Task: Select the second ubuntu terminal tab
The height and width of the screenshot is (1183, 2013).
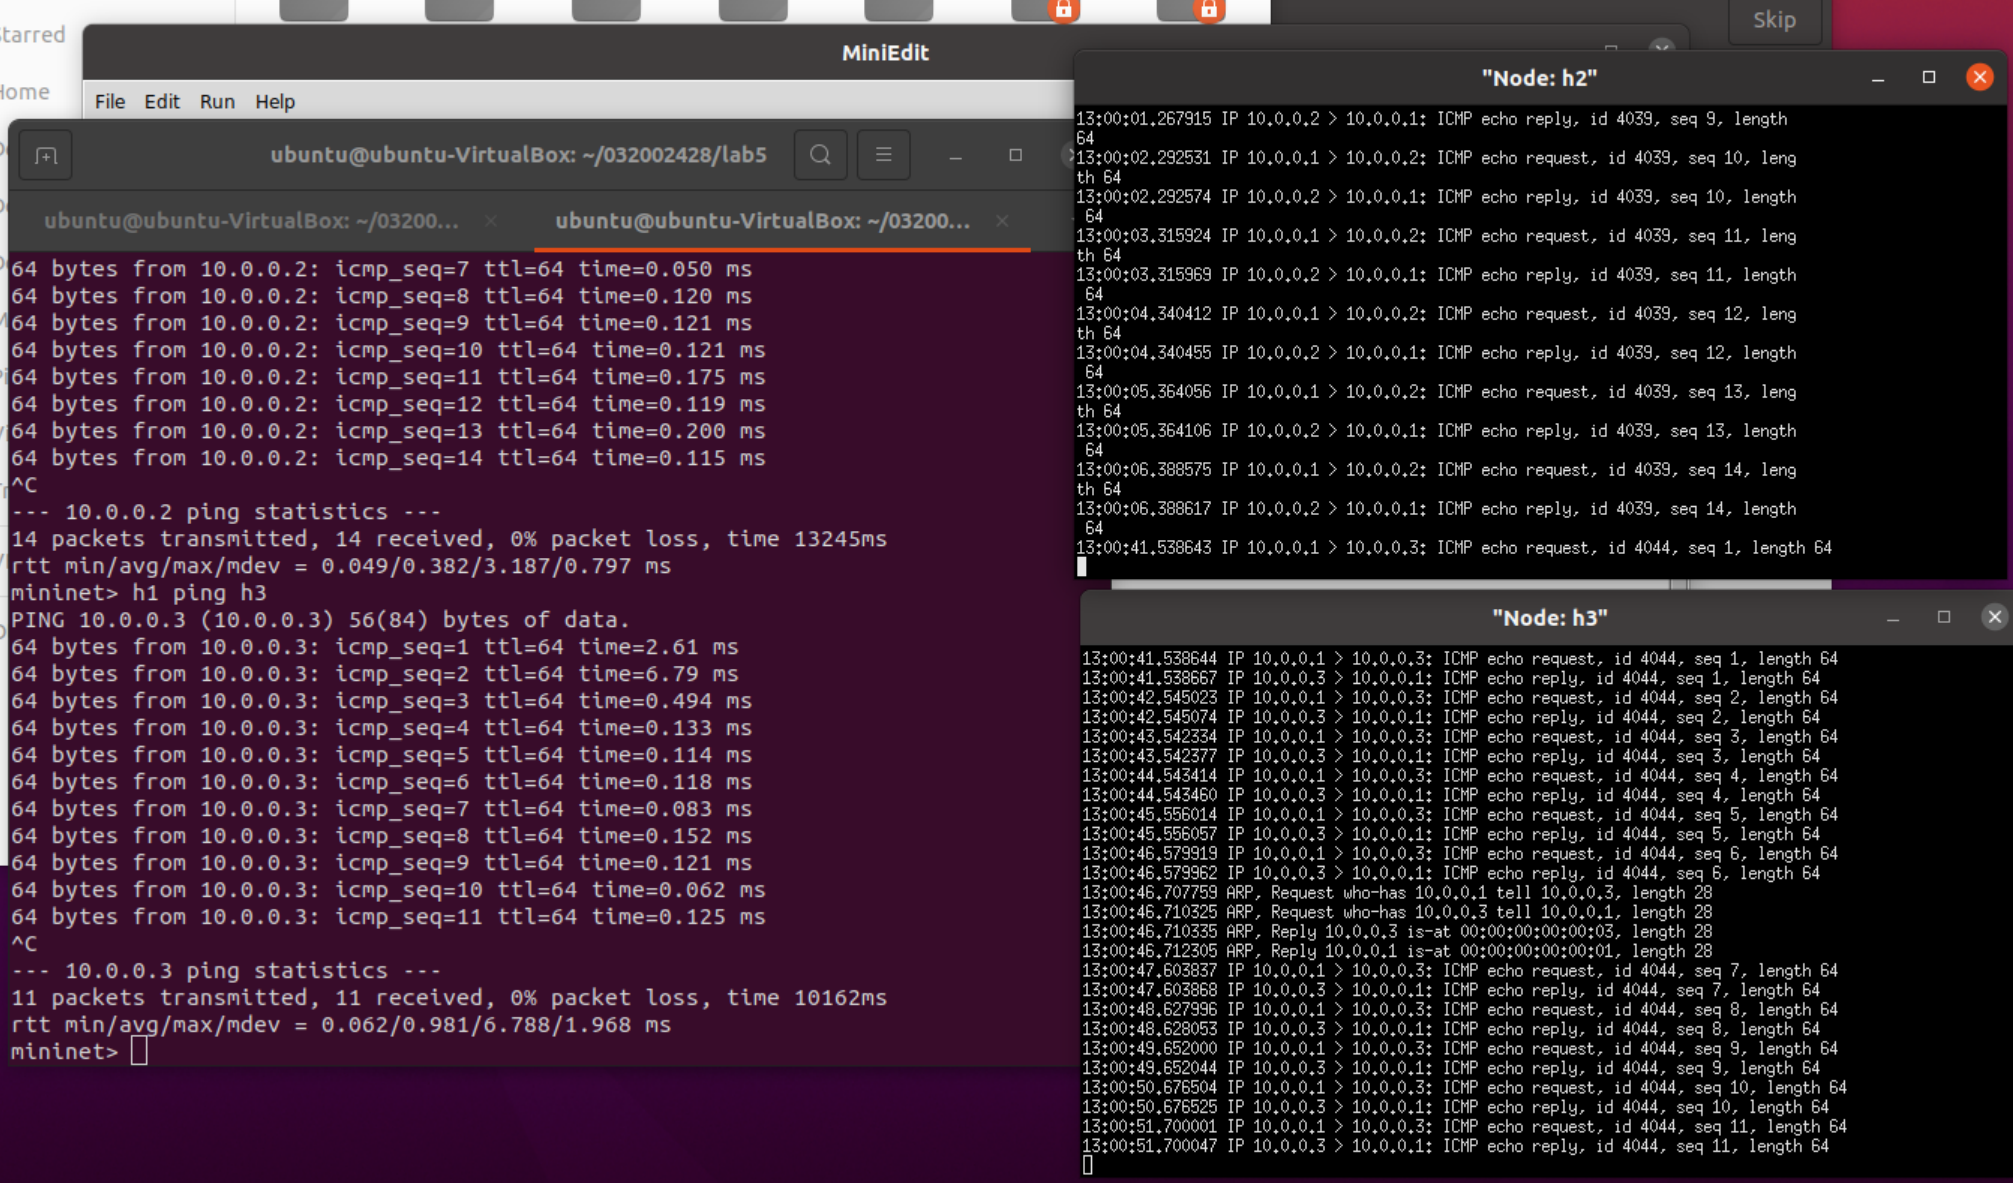Action: [762, 221]
